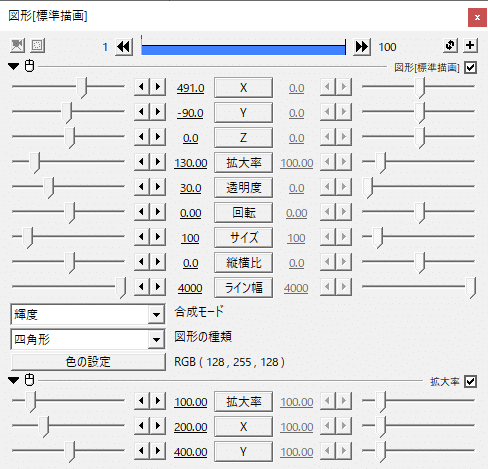Click the 色の設定 button

pyautogui.click(x=88, y=362)
